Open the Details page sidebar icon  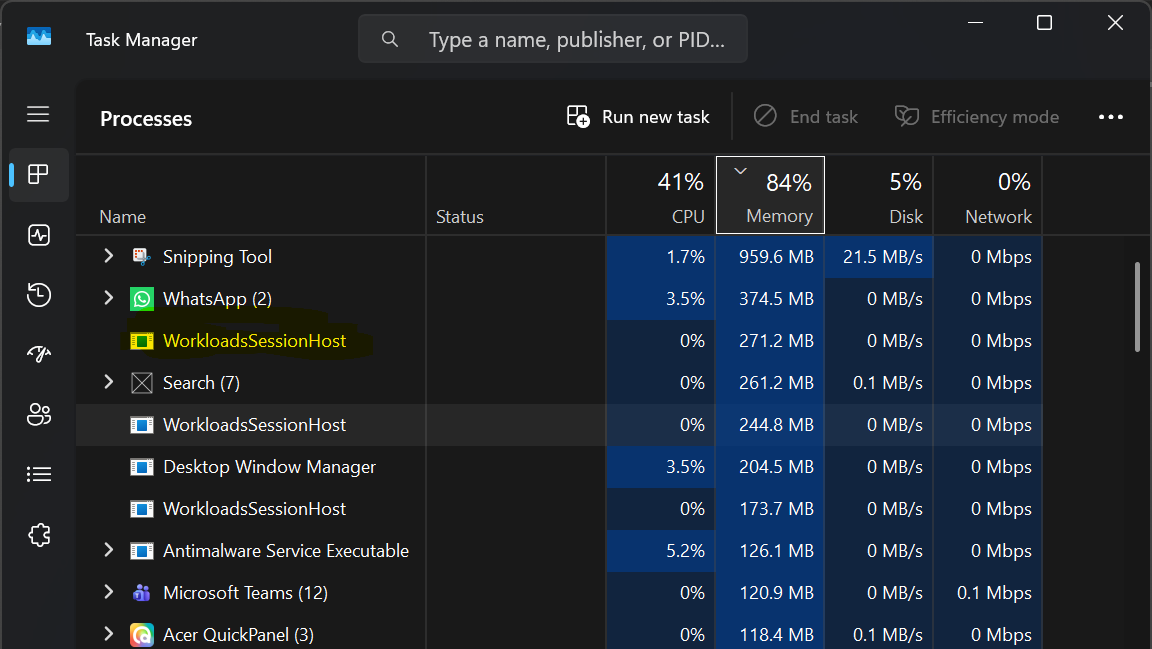pyautogui.click(x=39, y=474)
